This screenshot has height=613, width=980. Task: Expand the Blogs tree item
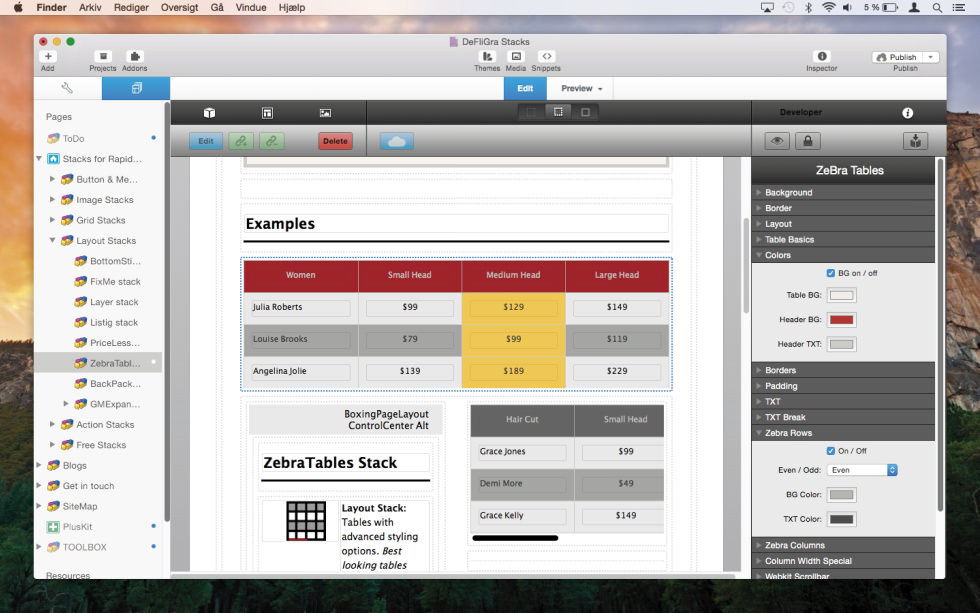click(39, 465)
